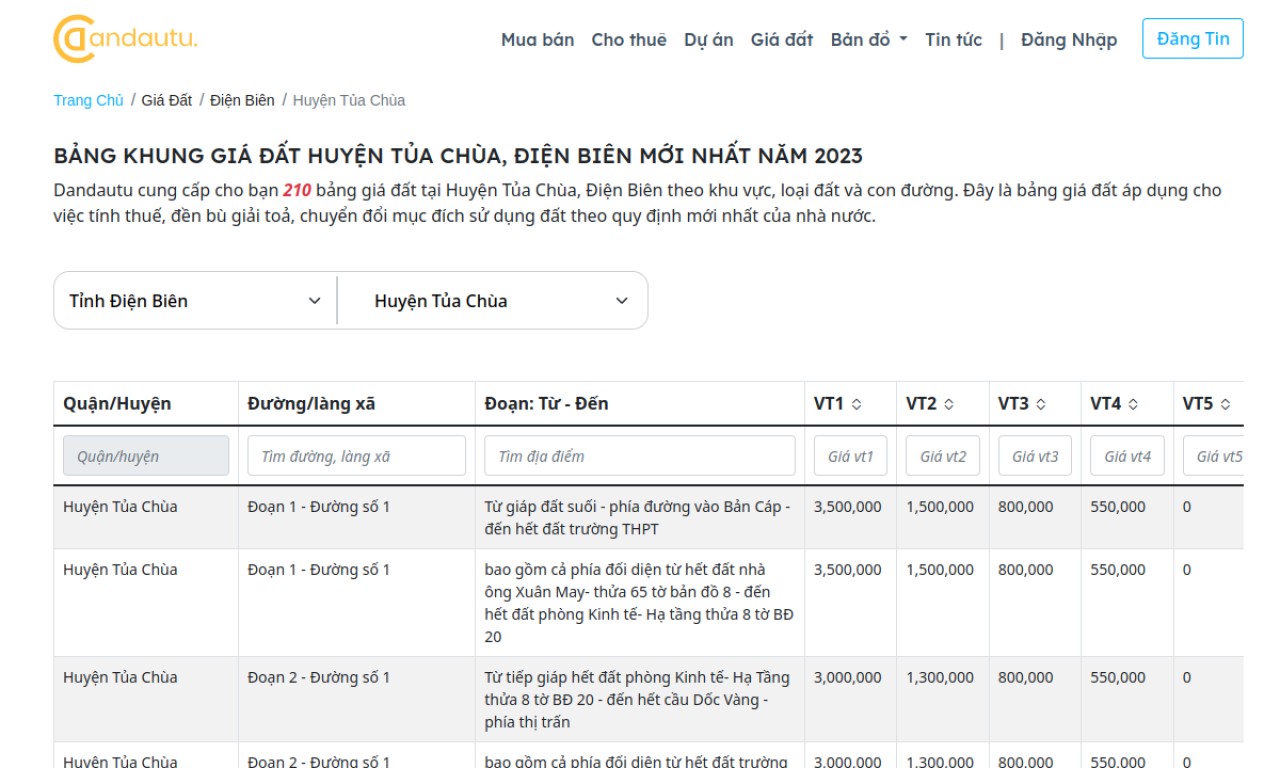Focus the Tìm đường, làng xã field
This screenshot has height=768, width=1280.
click(x=356, y=456)
